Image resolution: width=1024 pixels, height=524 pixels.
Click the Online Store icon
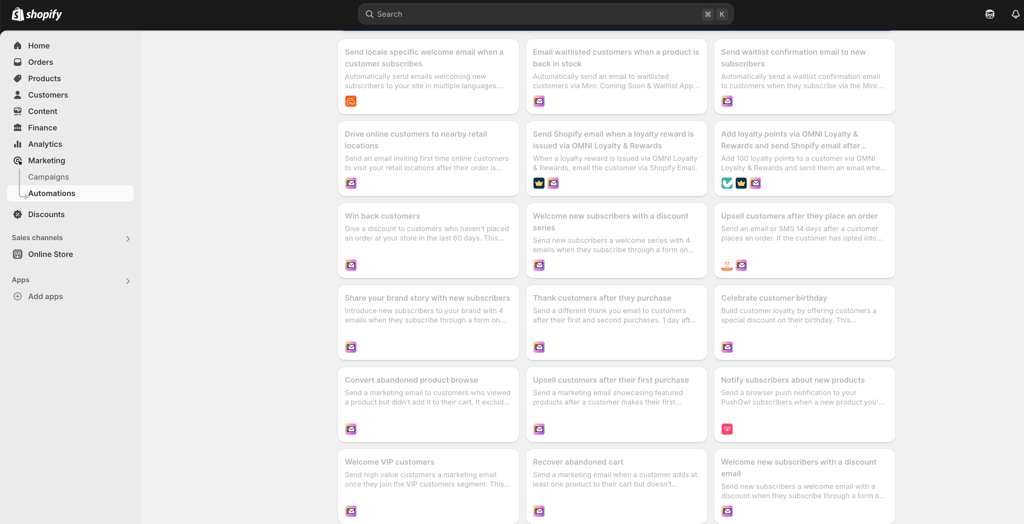18,254
